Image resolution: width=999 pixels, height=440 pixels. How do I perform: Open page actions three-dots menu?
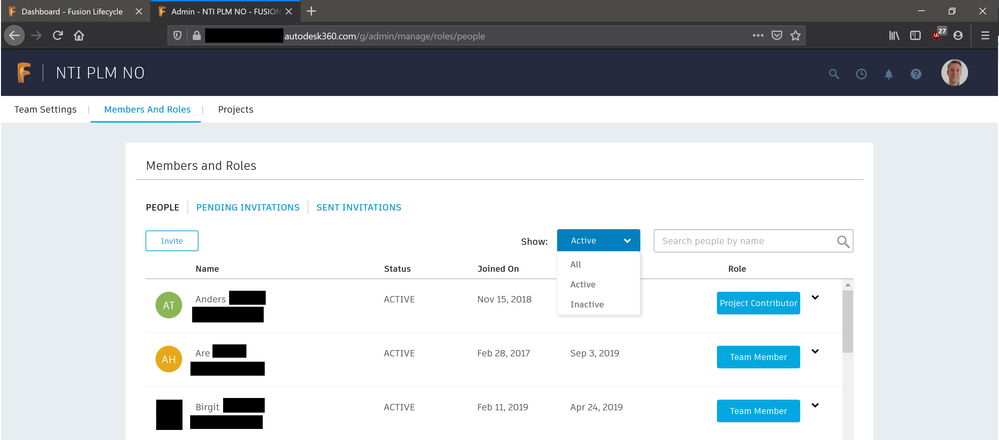click(x=758, y=36)
